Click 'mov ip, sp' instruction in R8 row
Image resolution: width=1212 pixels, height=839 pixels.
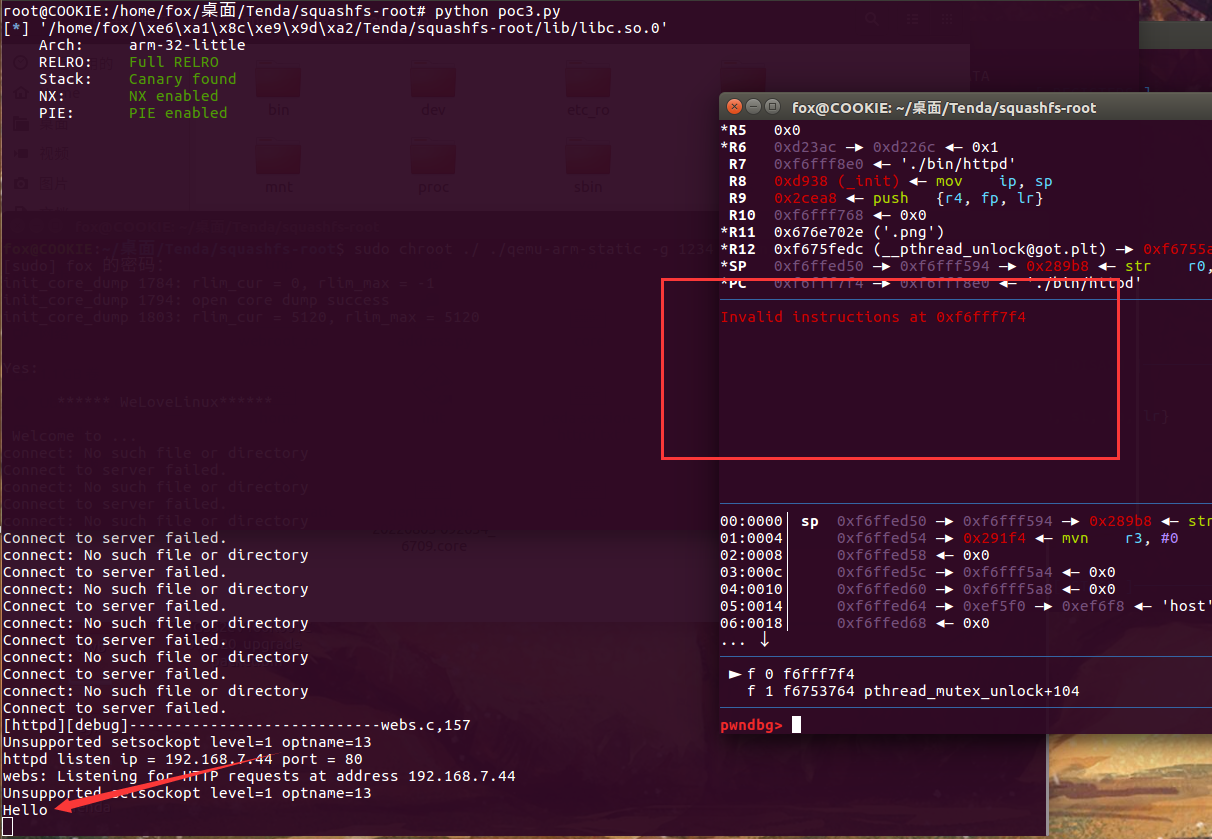click(x=994, y=181)
